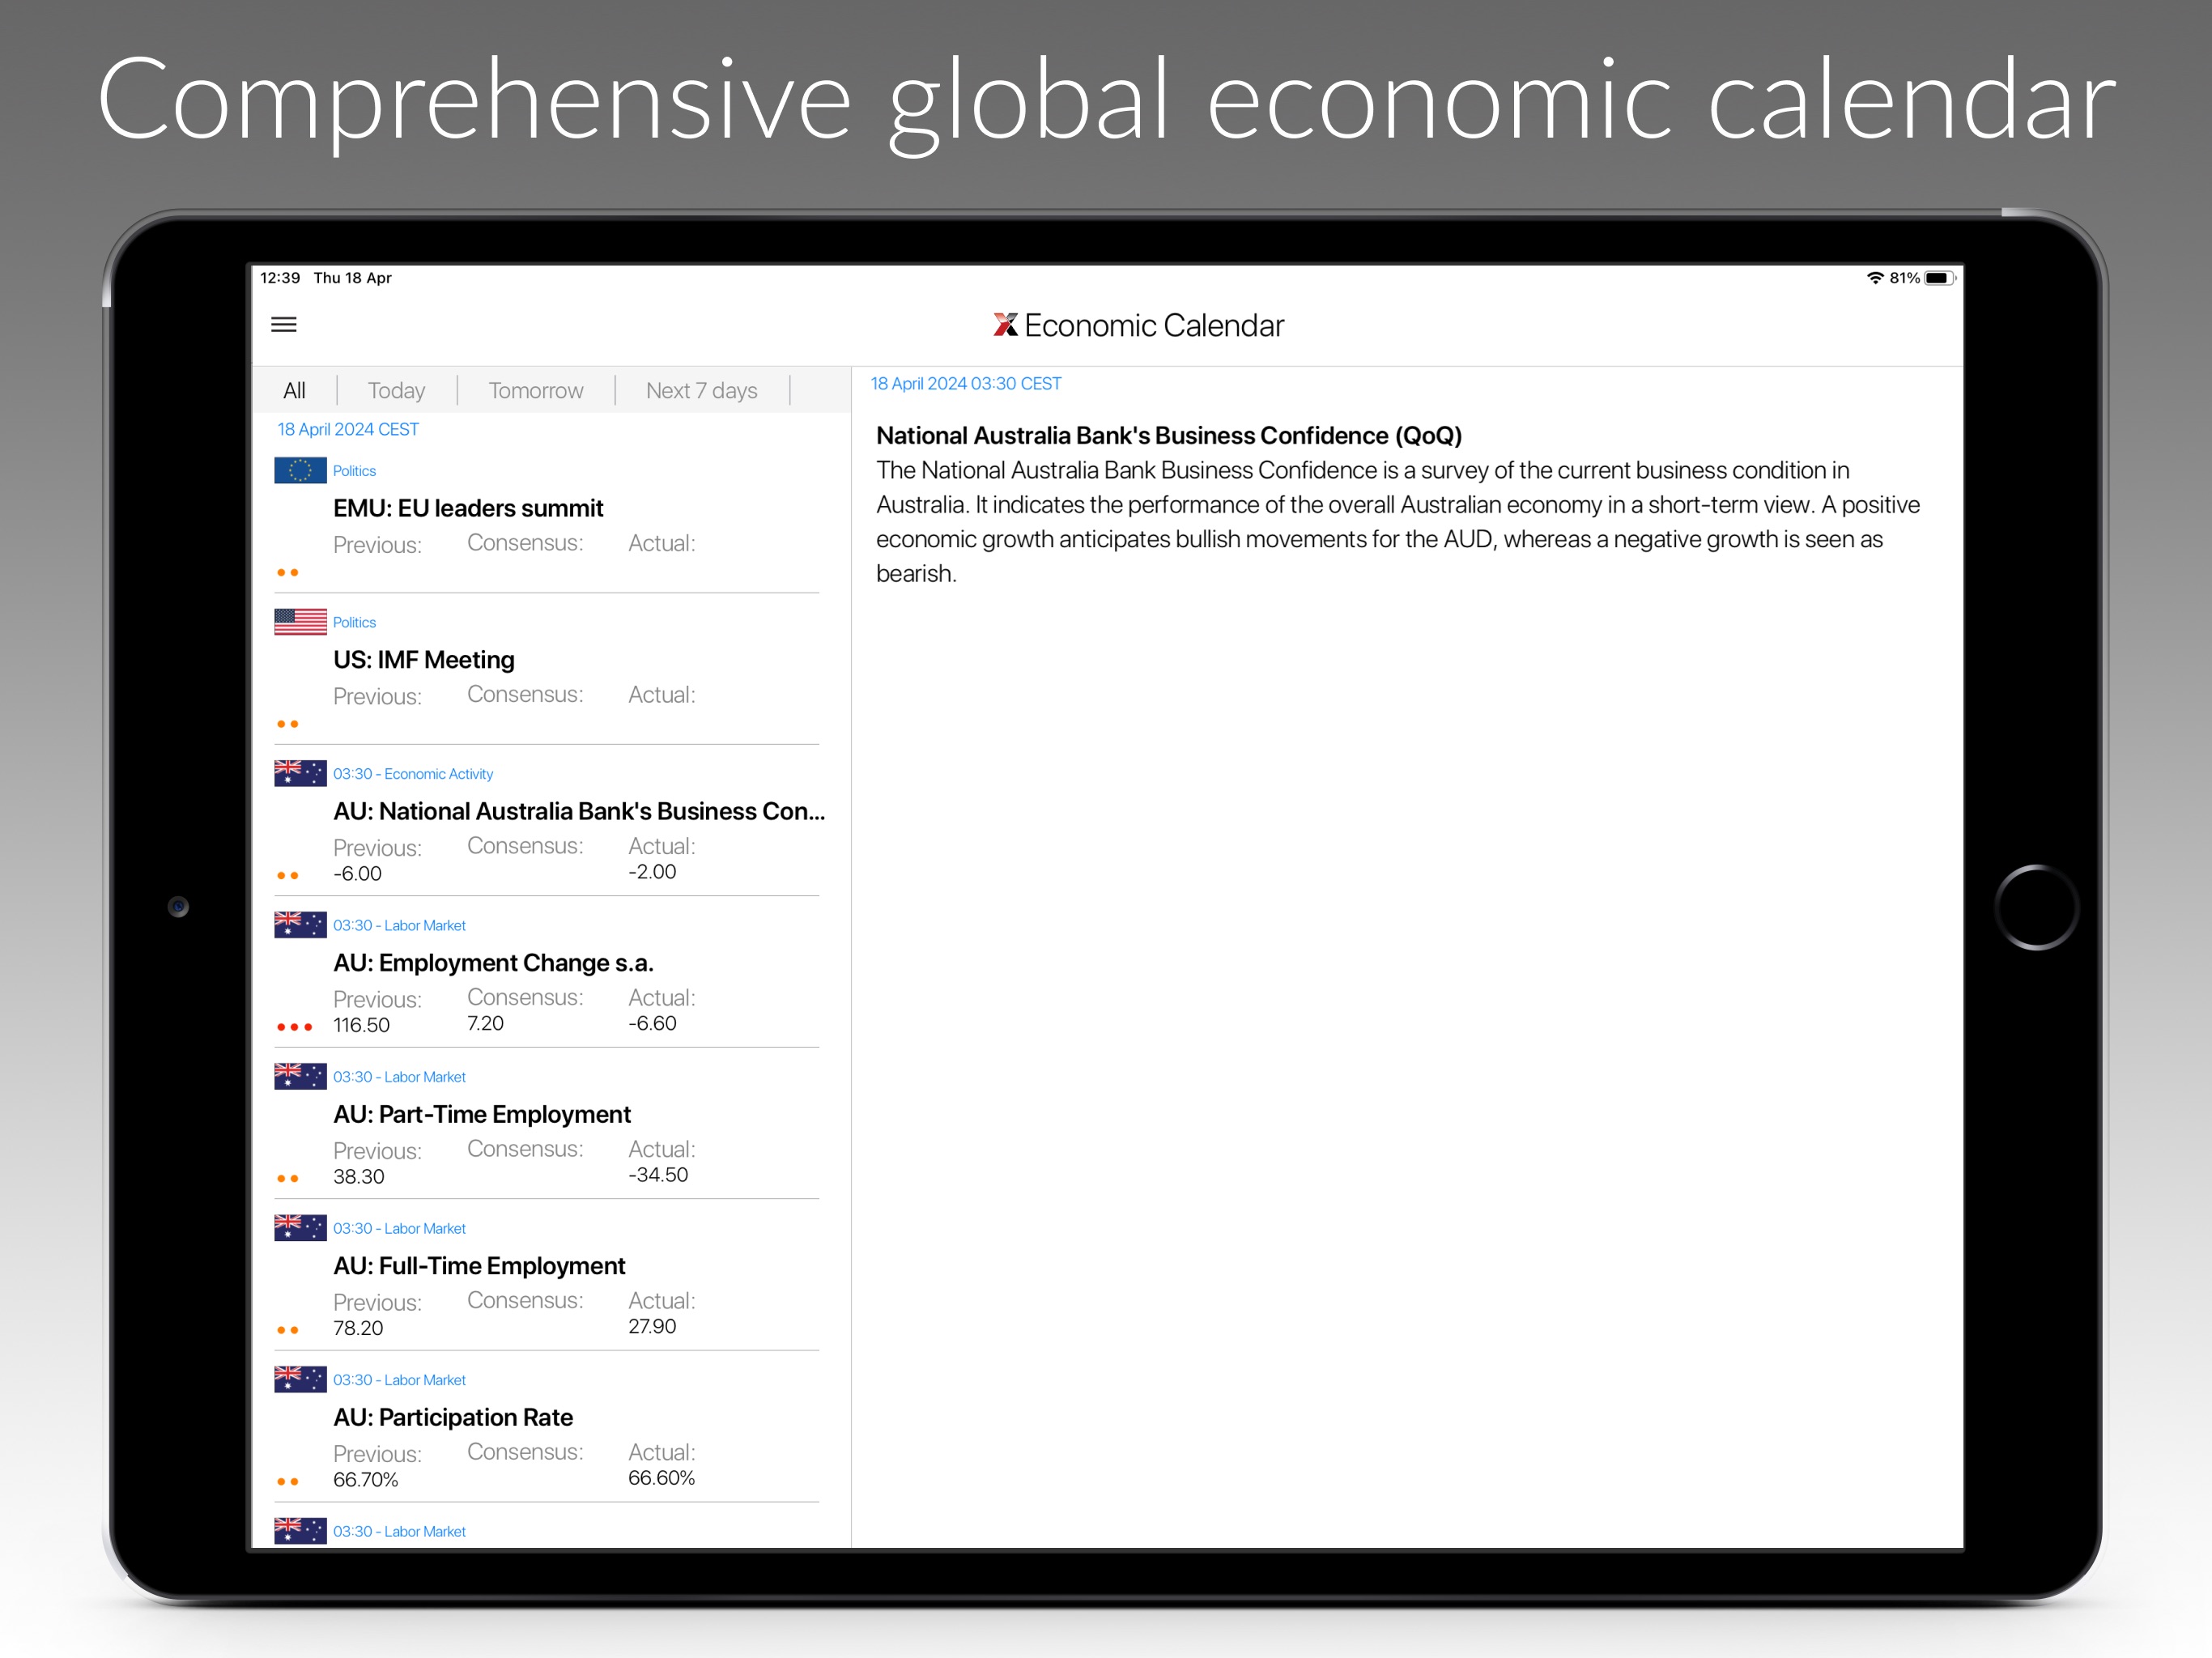2212x1658 pixels.
Task: Click 03:30 - Labor Market above Employment Change
Action: tap(399, 925)
